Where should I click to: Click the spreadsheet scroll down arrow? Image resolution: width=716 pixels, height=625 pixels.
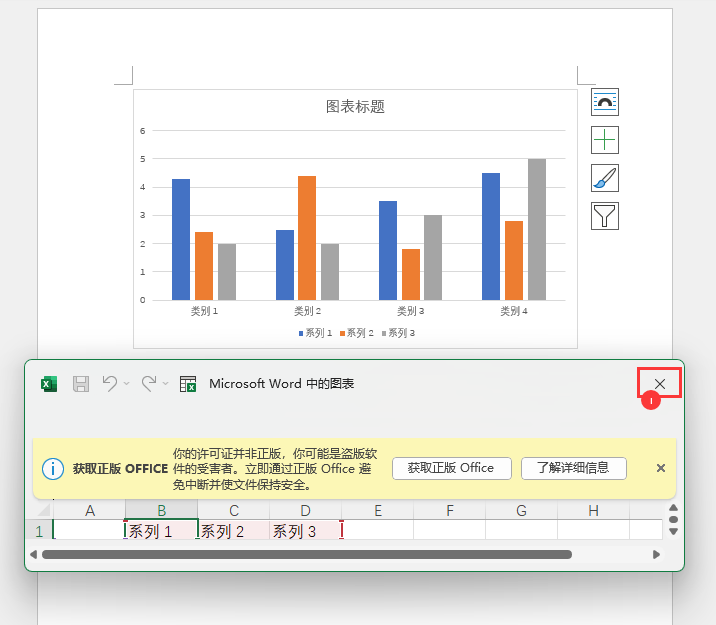click(x=673, y=531)
